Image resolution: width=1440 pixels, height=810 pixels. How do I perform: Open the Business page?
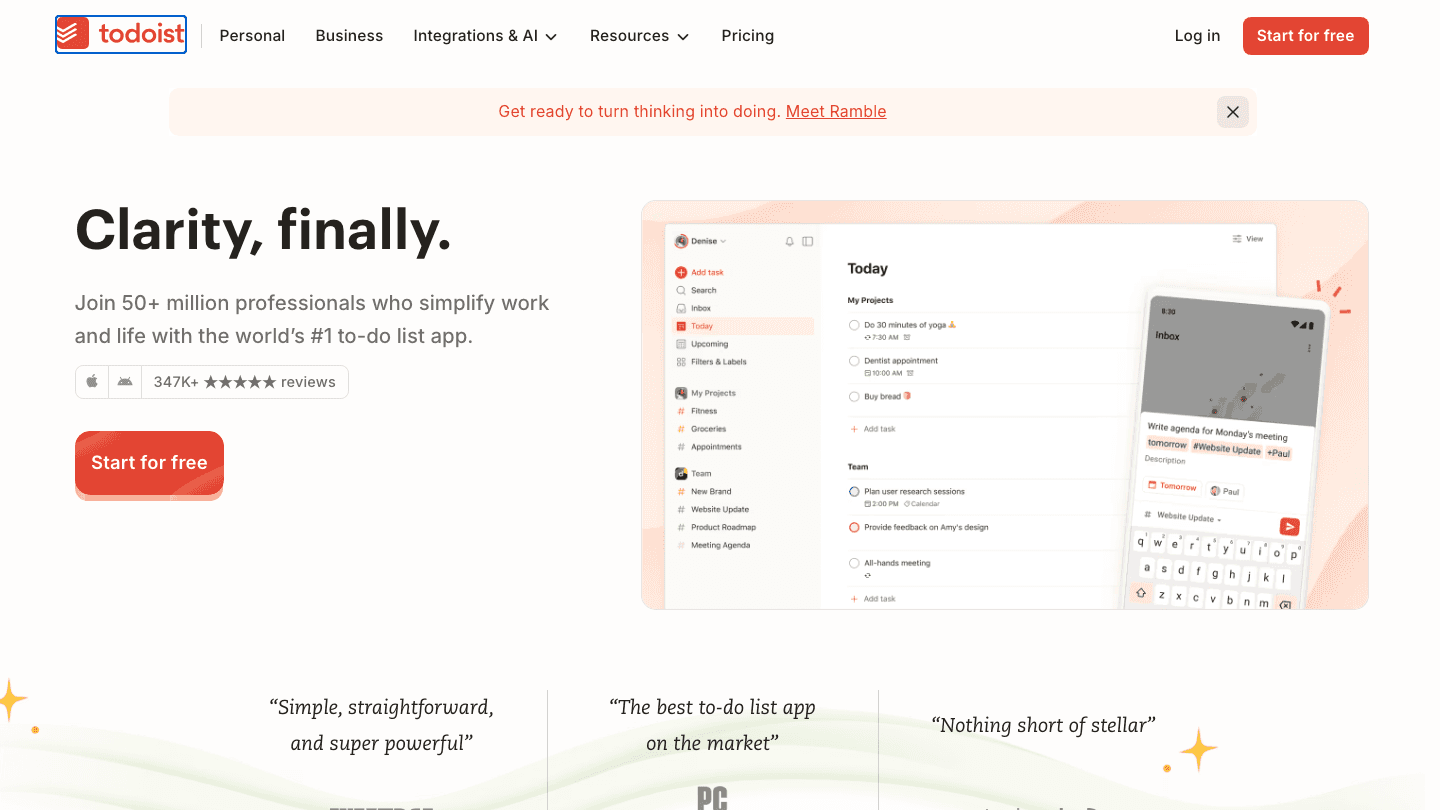(x=349, y=36)
